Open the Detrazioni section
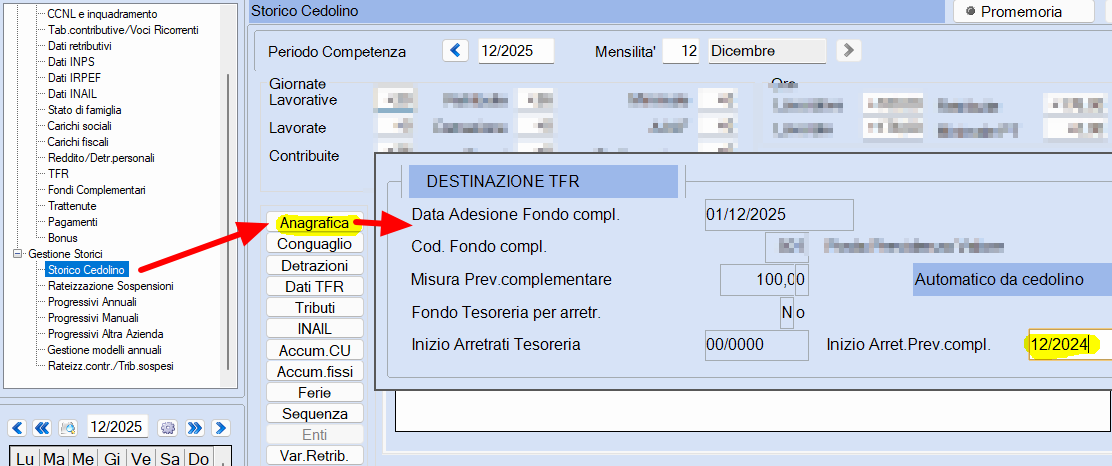 (315, 266)
